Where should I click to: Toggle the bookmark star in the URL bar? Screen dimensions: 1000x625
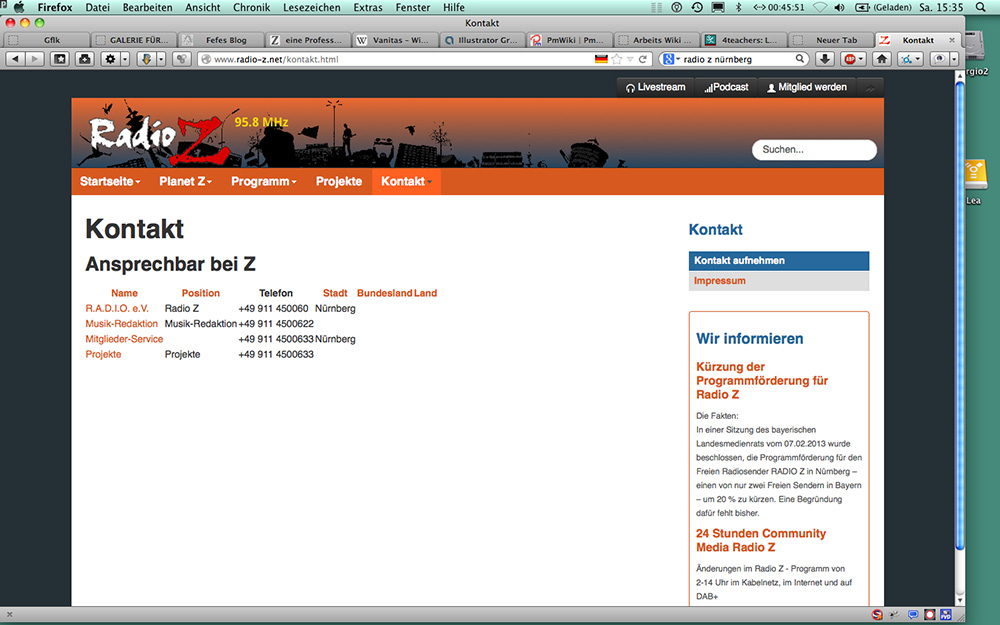[617, 59]
